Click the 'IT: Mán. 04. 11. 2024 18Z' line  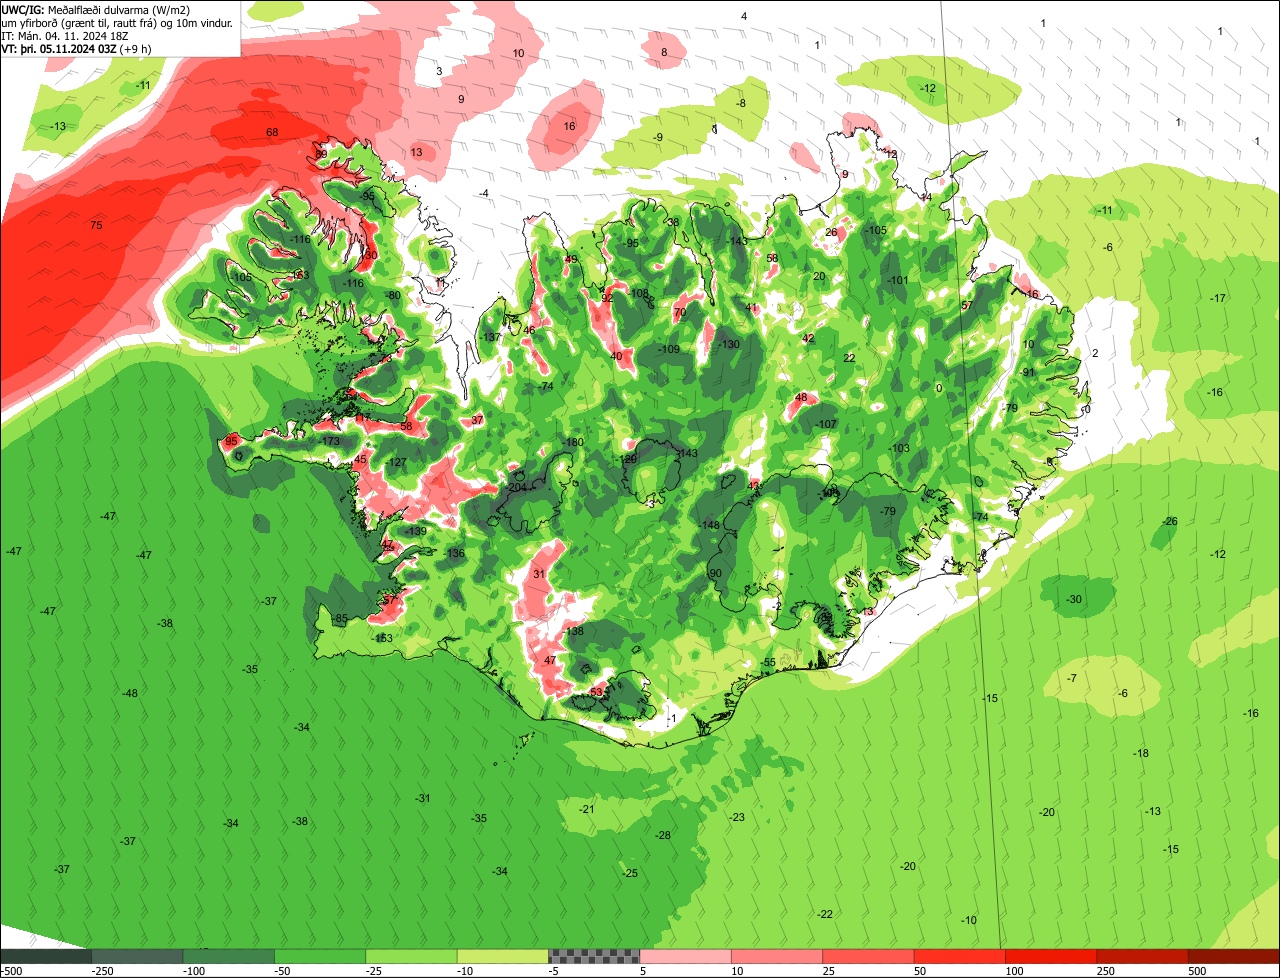[x=63, y=35]
